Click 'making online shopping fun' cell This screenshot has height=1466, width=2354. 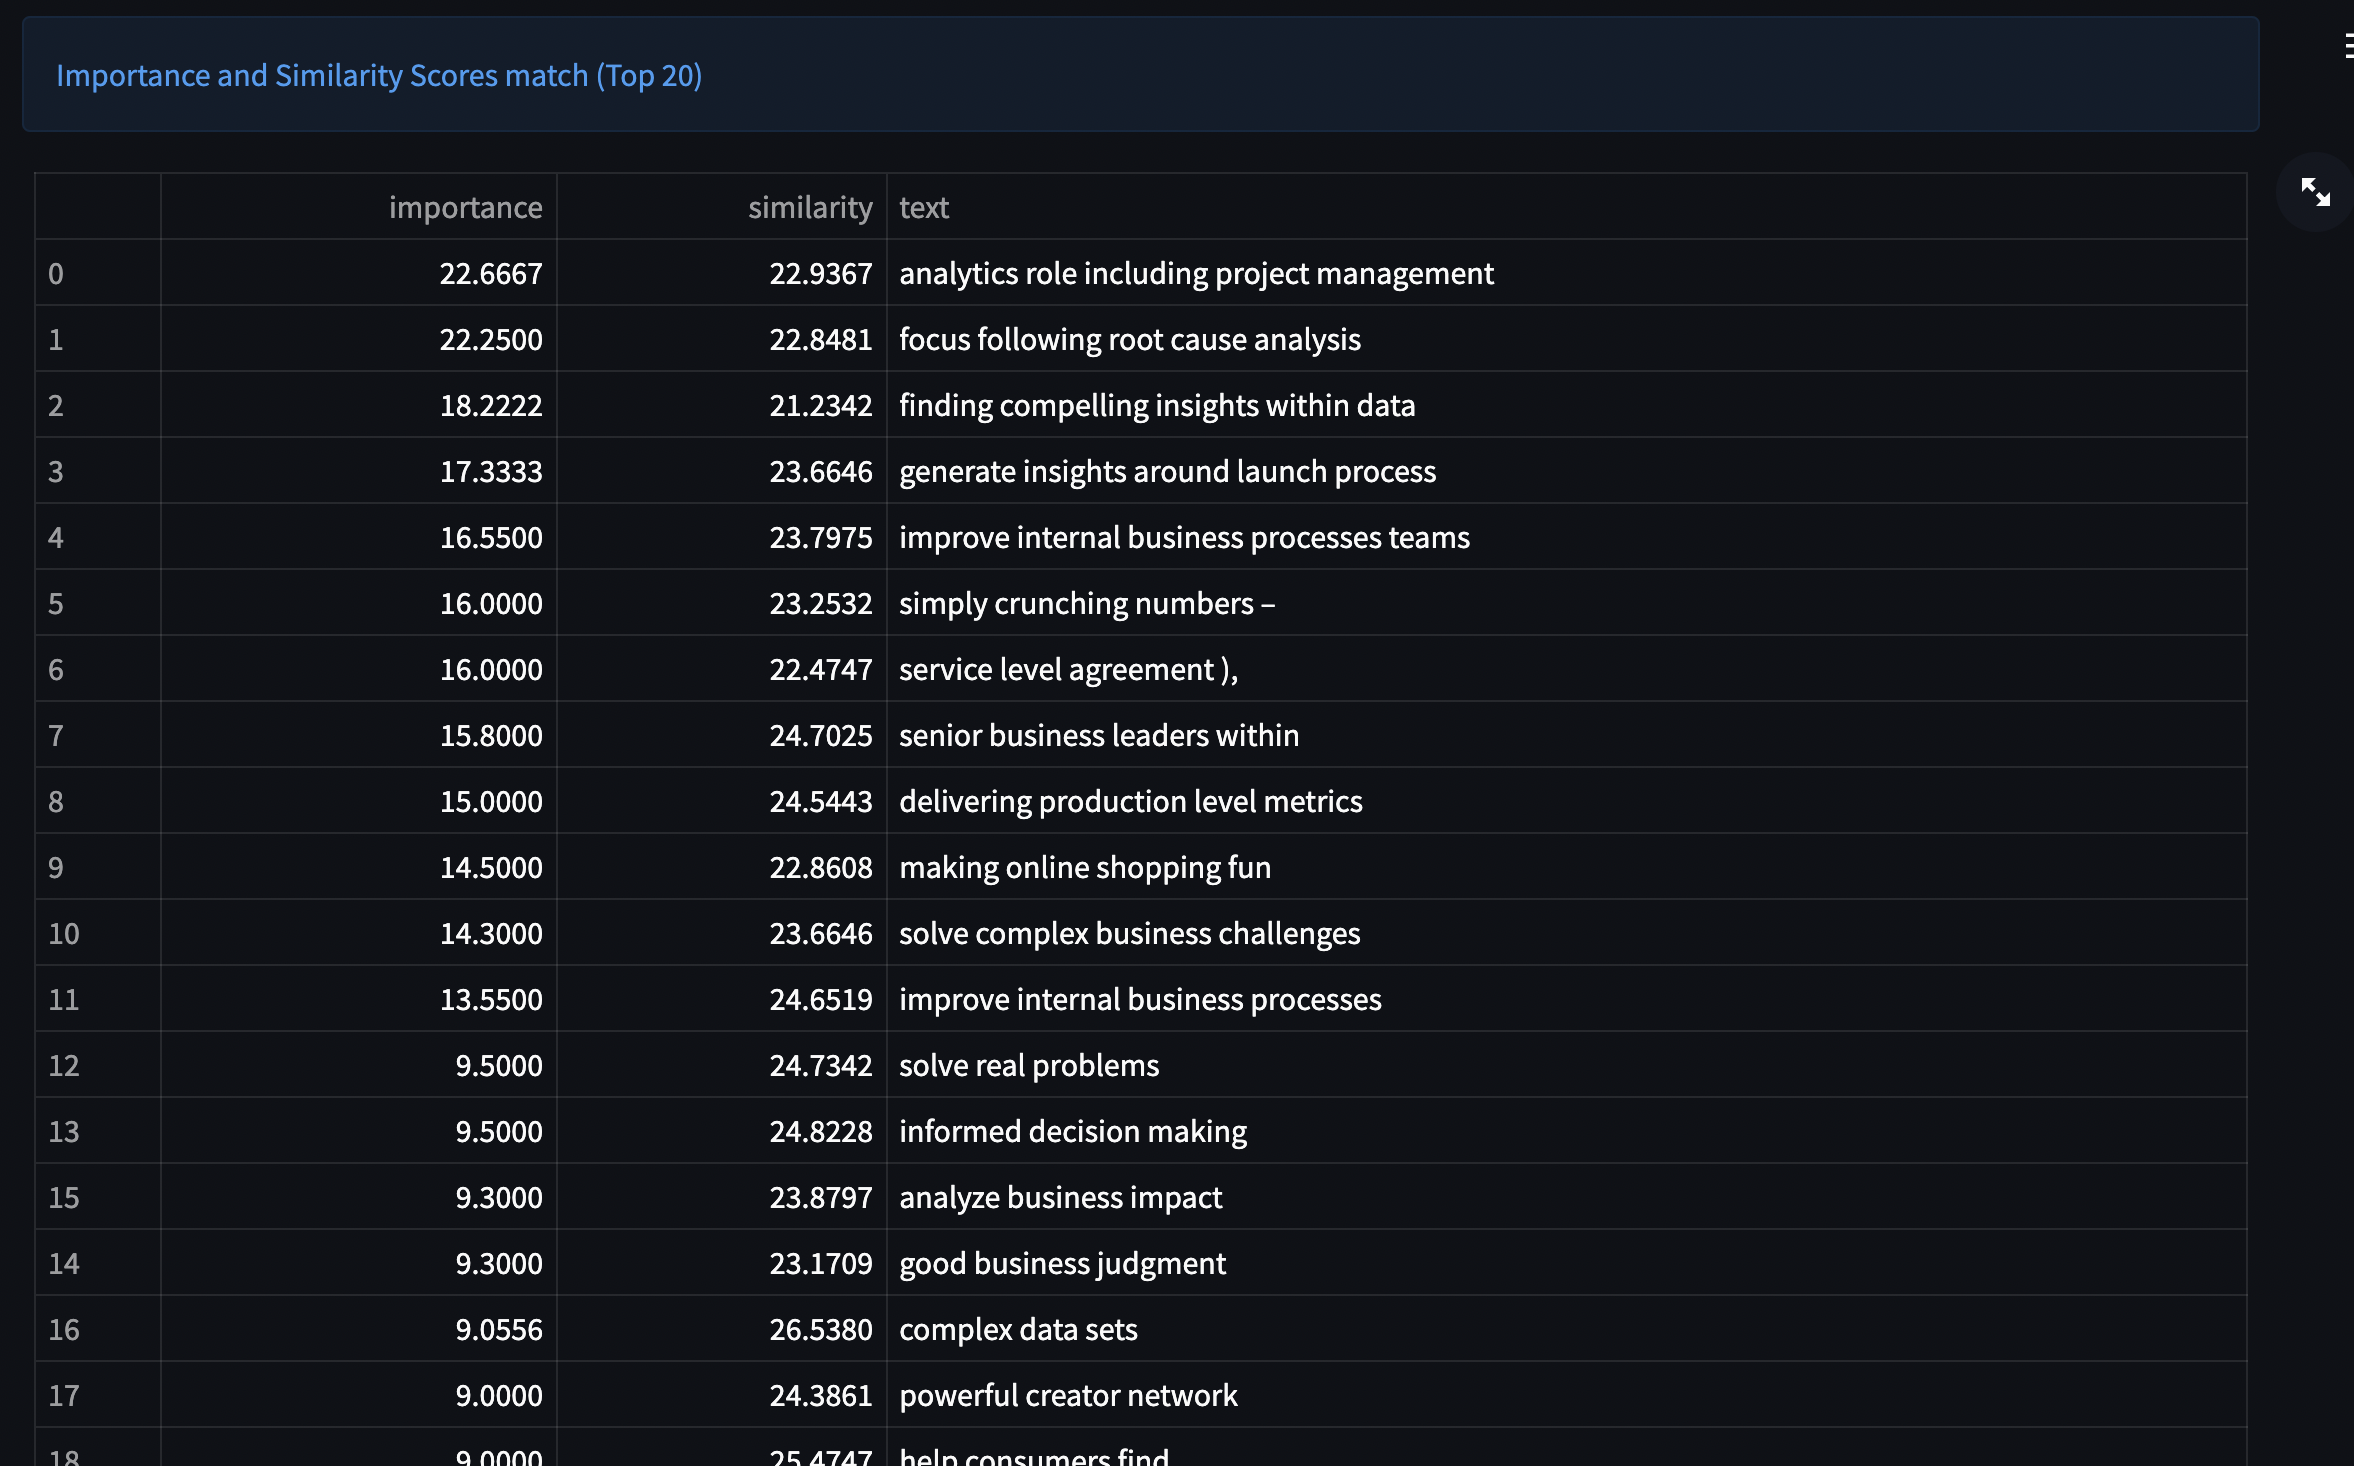tap(1085, 867)
